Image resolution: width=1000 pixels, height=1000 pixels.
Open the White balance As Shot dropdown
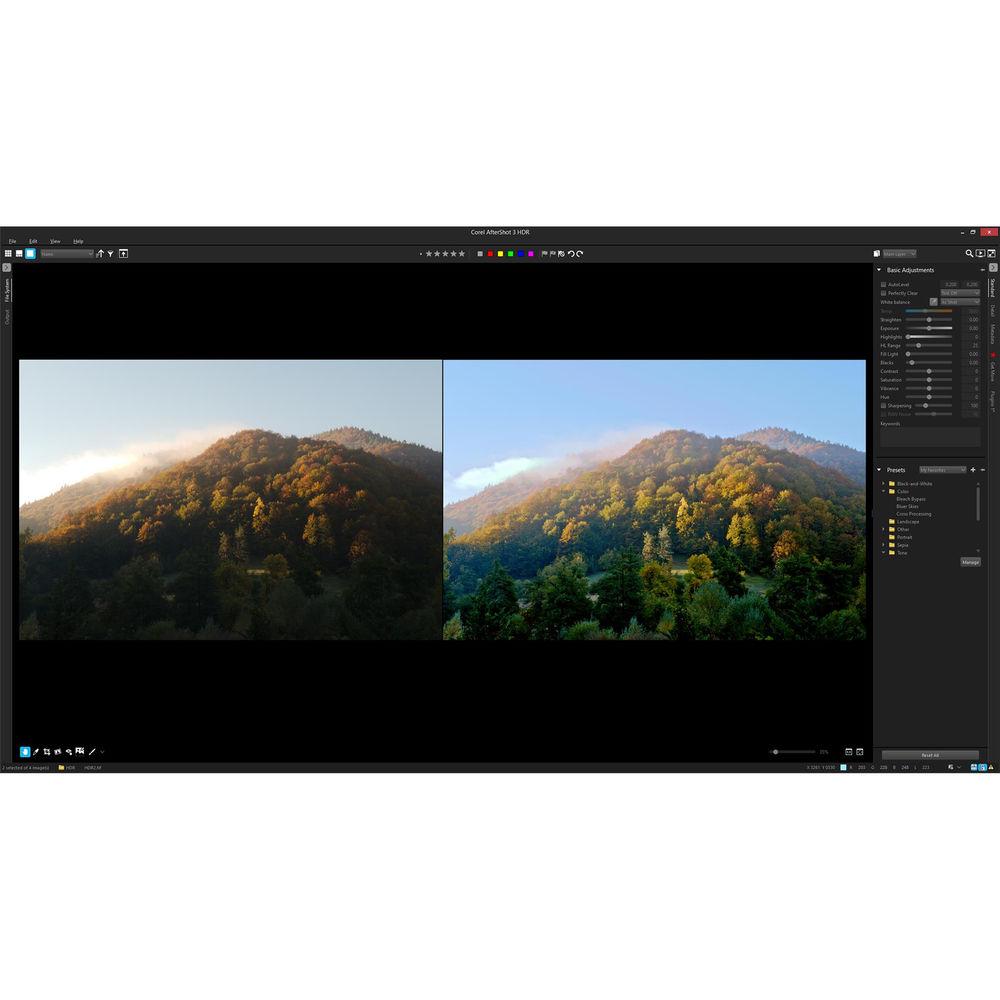point(960,302)
